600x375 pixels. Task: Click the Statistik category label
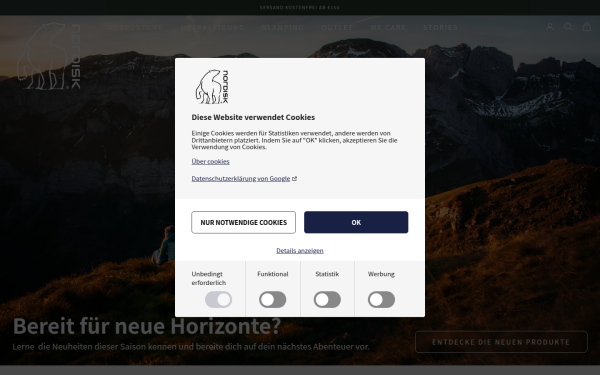pos(327,274)
